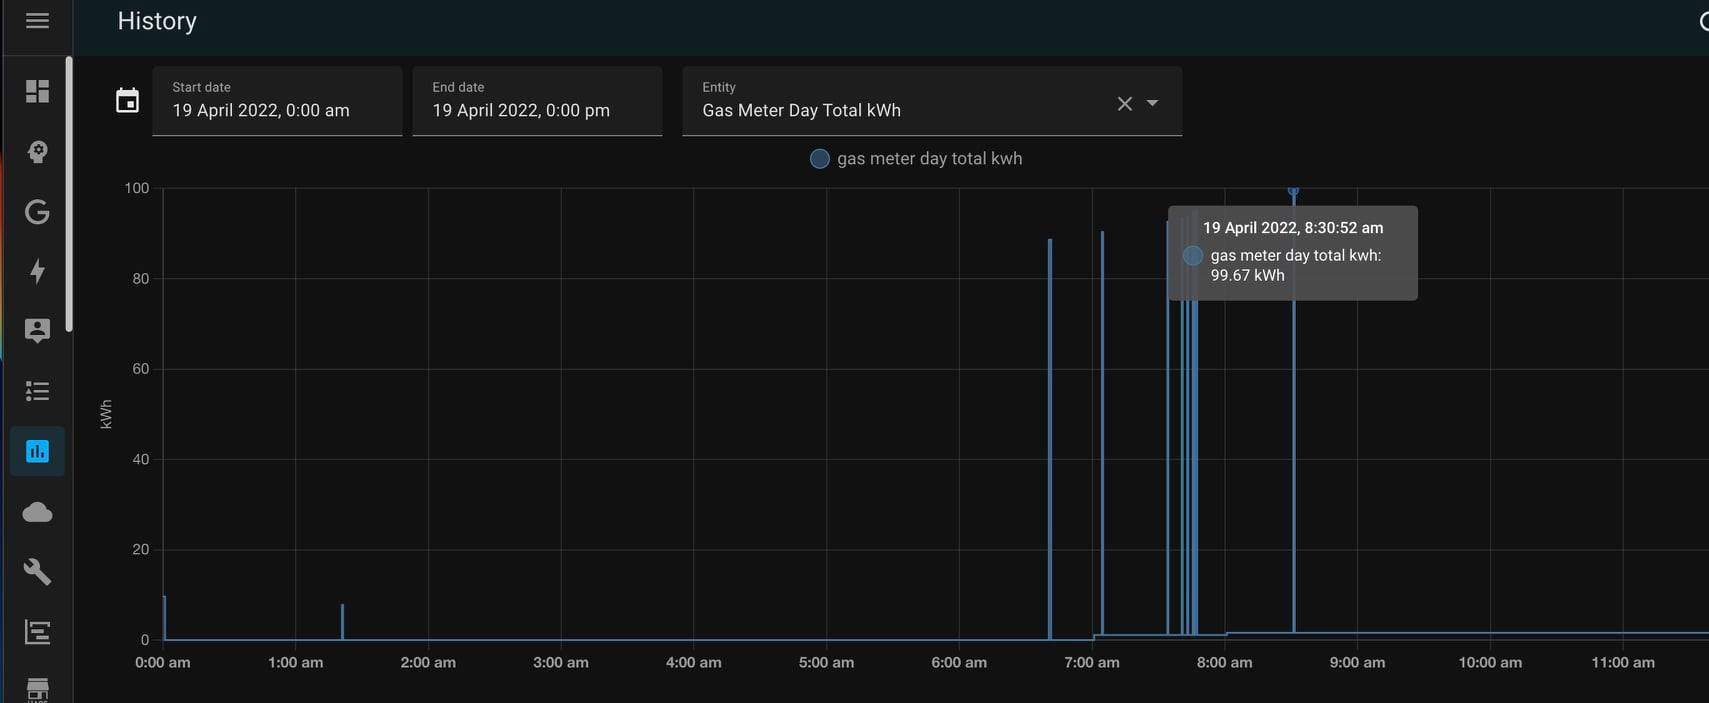Open the map person icon in sidebar
Screen dimensions: 1709x703
click(x=37, y=331)
